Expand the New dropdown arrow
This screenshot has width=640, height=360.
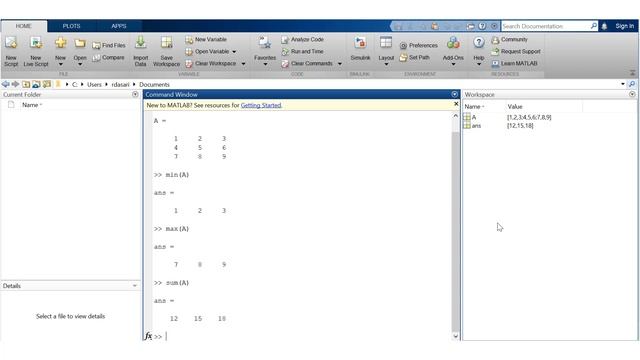coord(60,64)
